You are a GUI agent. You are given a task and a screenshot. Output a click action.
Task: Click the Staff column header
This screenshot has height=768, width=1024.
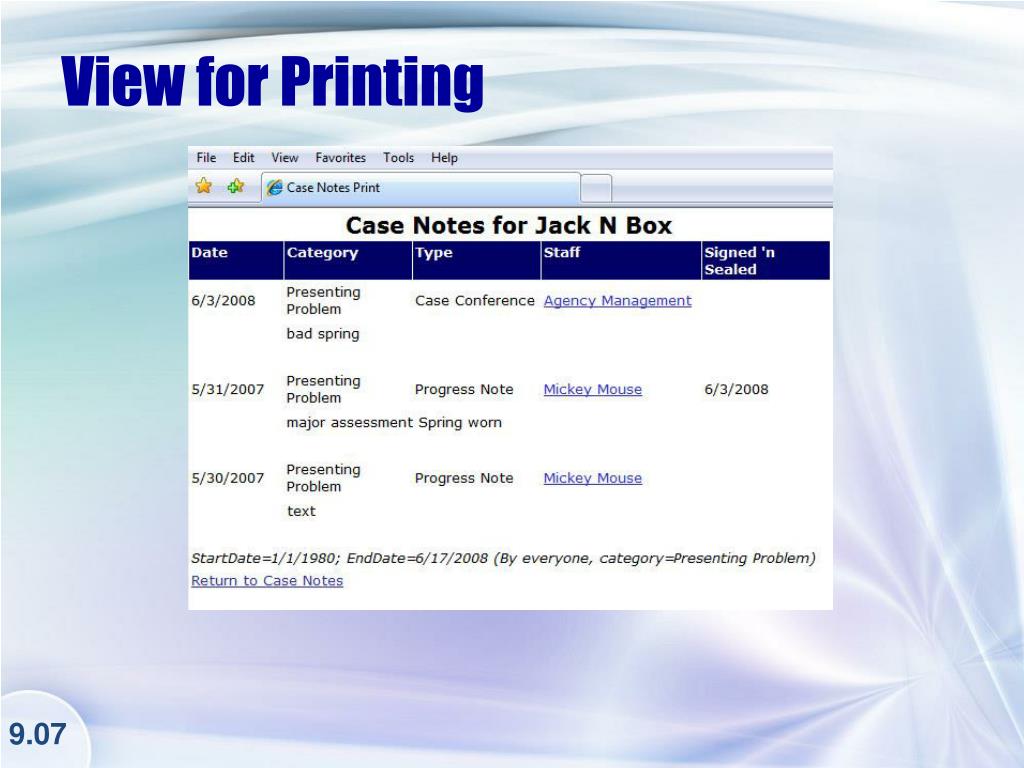point(621,261)
